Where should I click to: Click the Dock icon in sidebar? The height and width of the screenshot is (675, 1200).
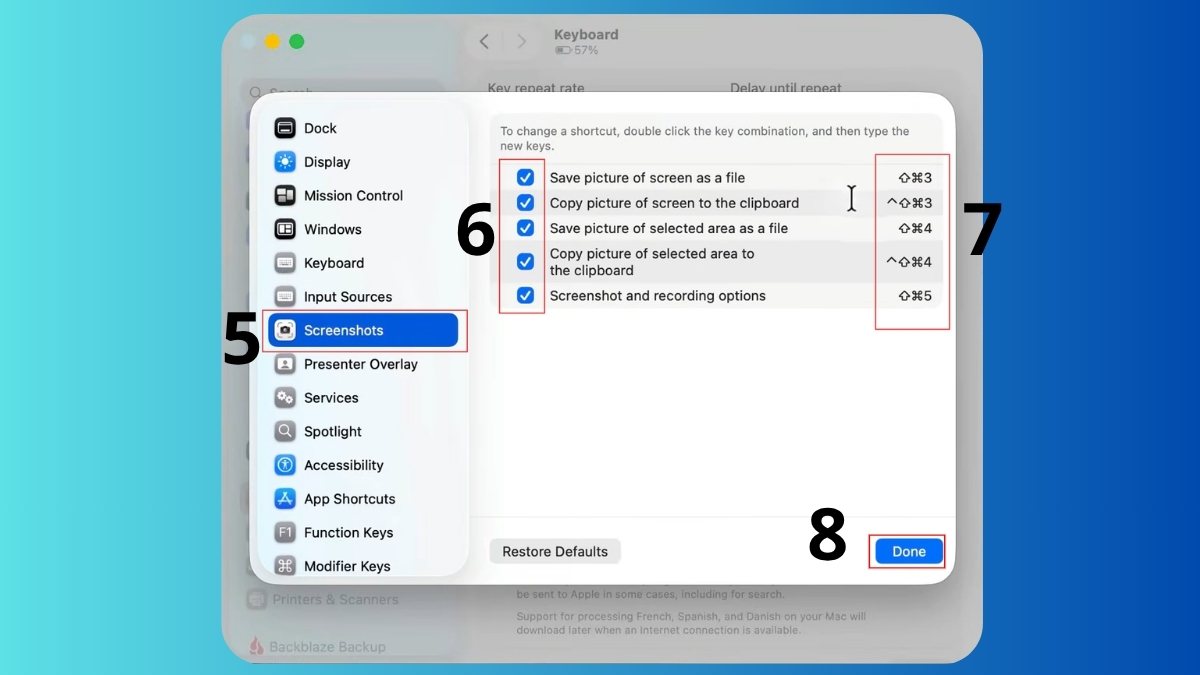click(x=286, y=128)
